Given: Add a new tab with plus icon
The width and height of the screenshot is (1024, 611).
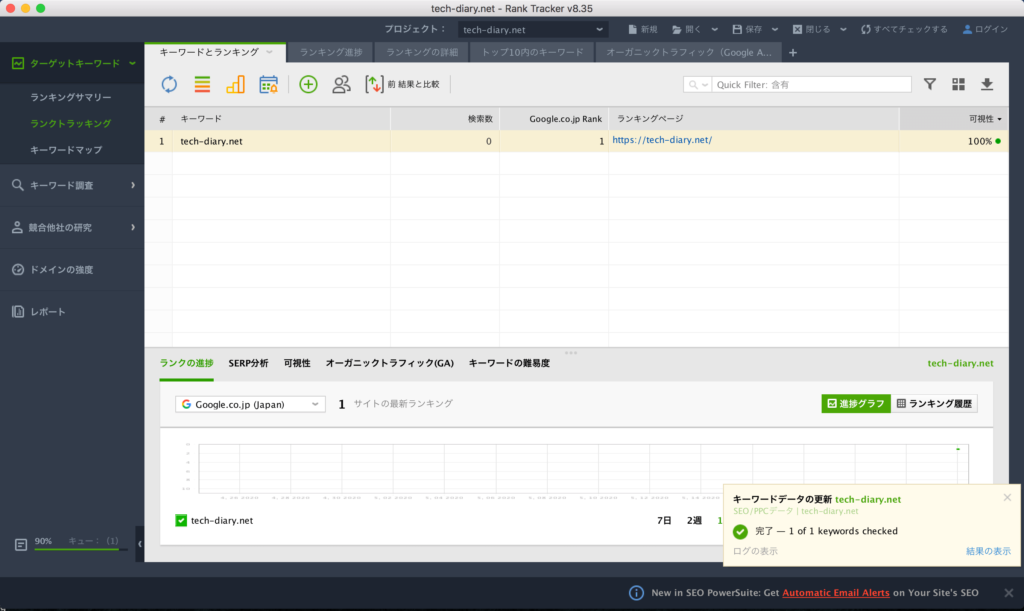Looking at the screenshot, I should pyautogui.click(x=793, y=52).
